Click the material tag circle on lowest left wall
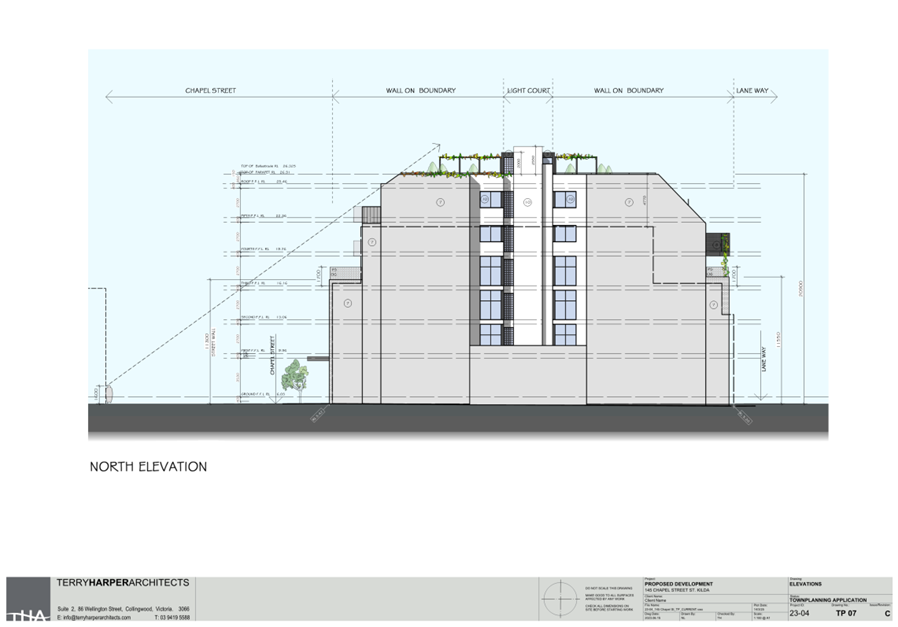898x627 pixels. (348, 302)
